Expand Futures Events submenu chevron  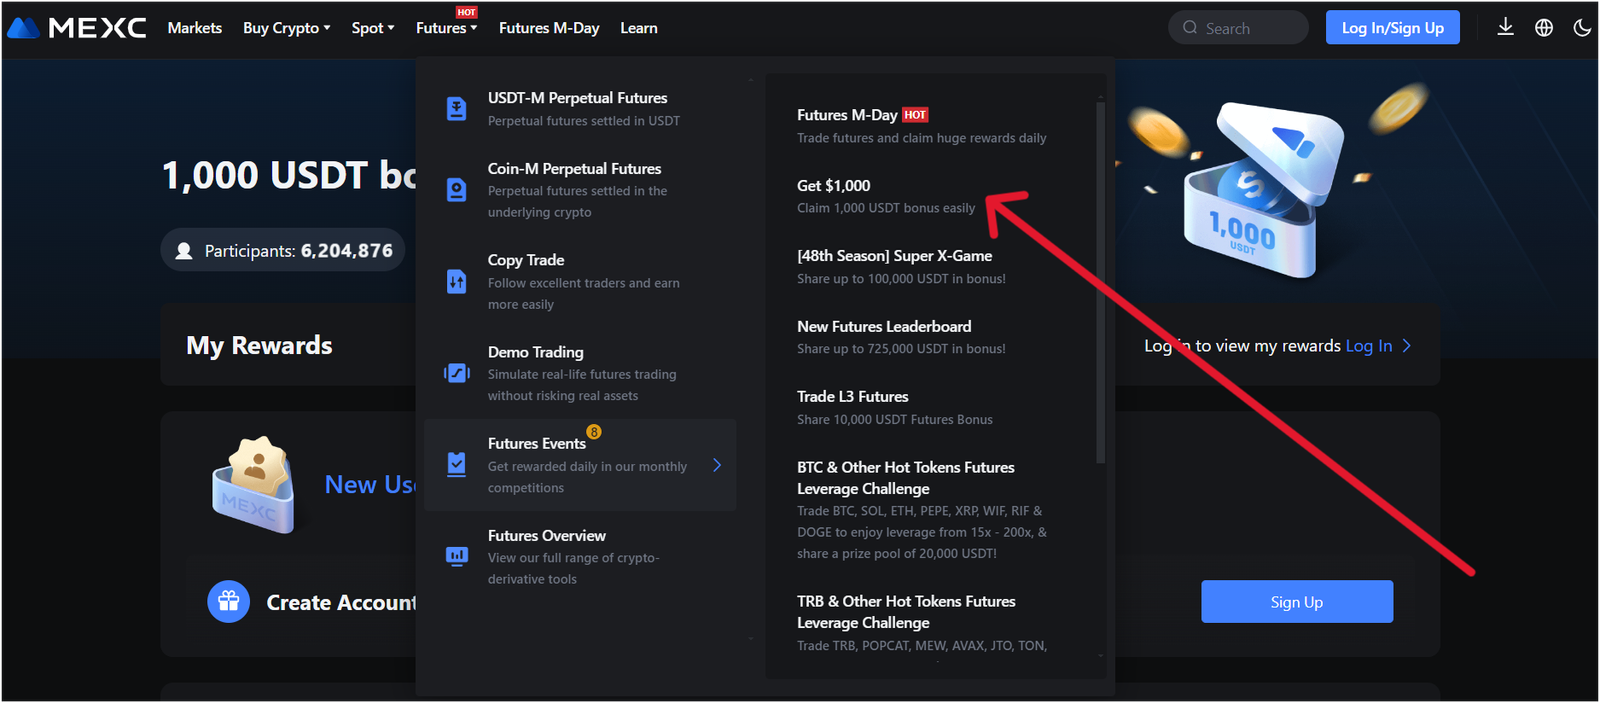coord(716,465)
